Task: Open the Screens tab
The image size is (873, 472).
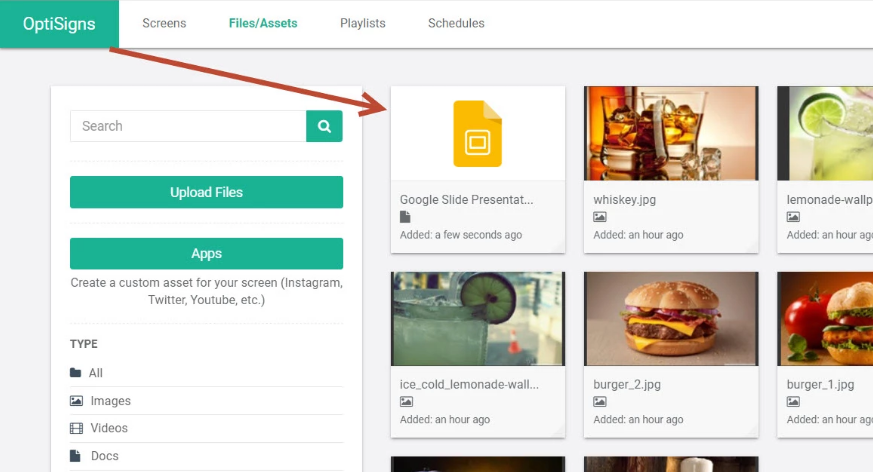Action: click(164, 23)
